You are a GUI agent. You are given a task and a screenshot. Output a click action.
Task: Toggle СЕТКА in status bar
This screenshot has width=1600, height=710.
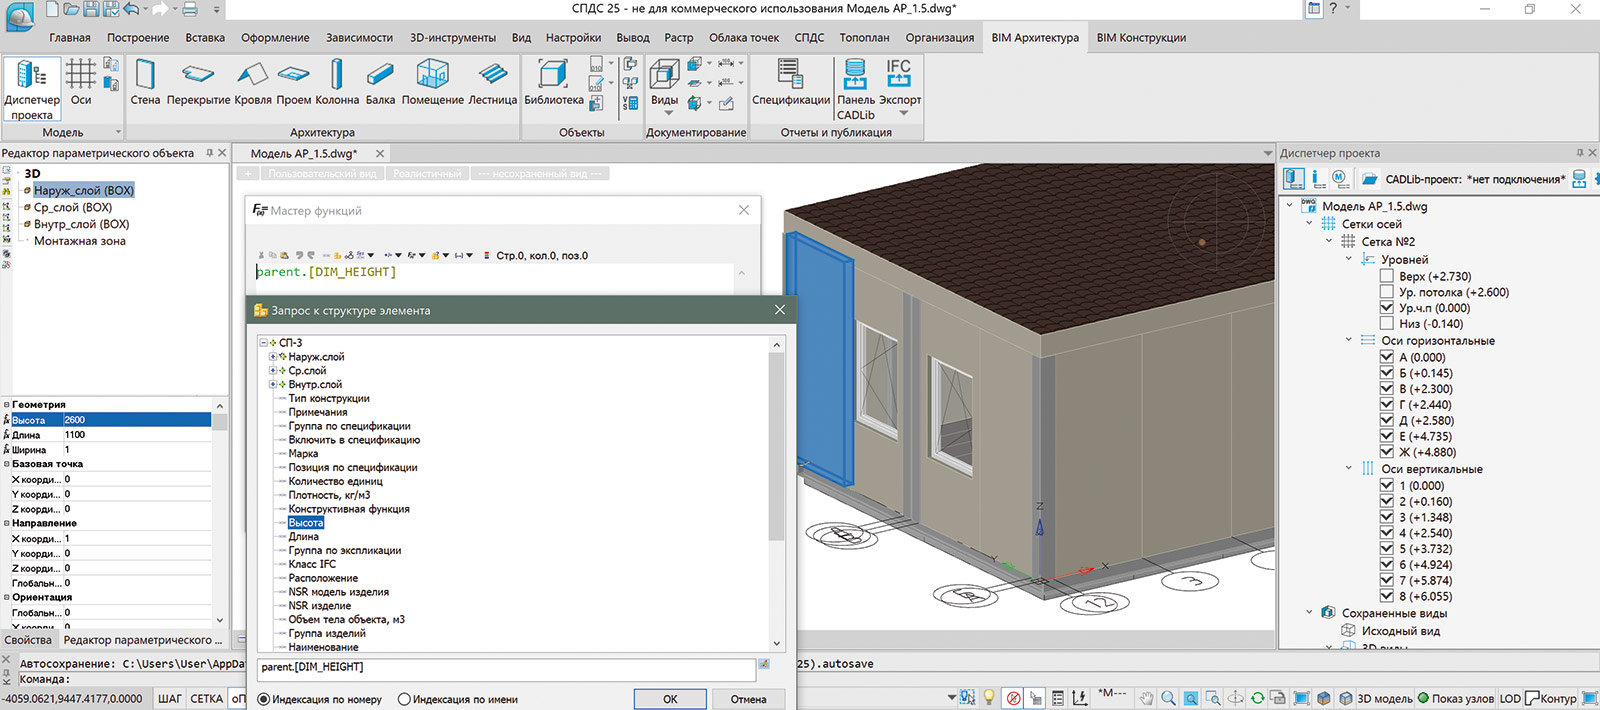point(206,699)
